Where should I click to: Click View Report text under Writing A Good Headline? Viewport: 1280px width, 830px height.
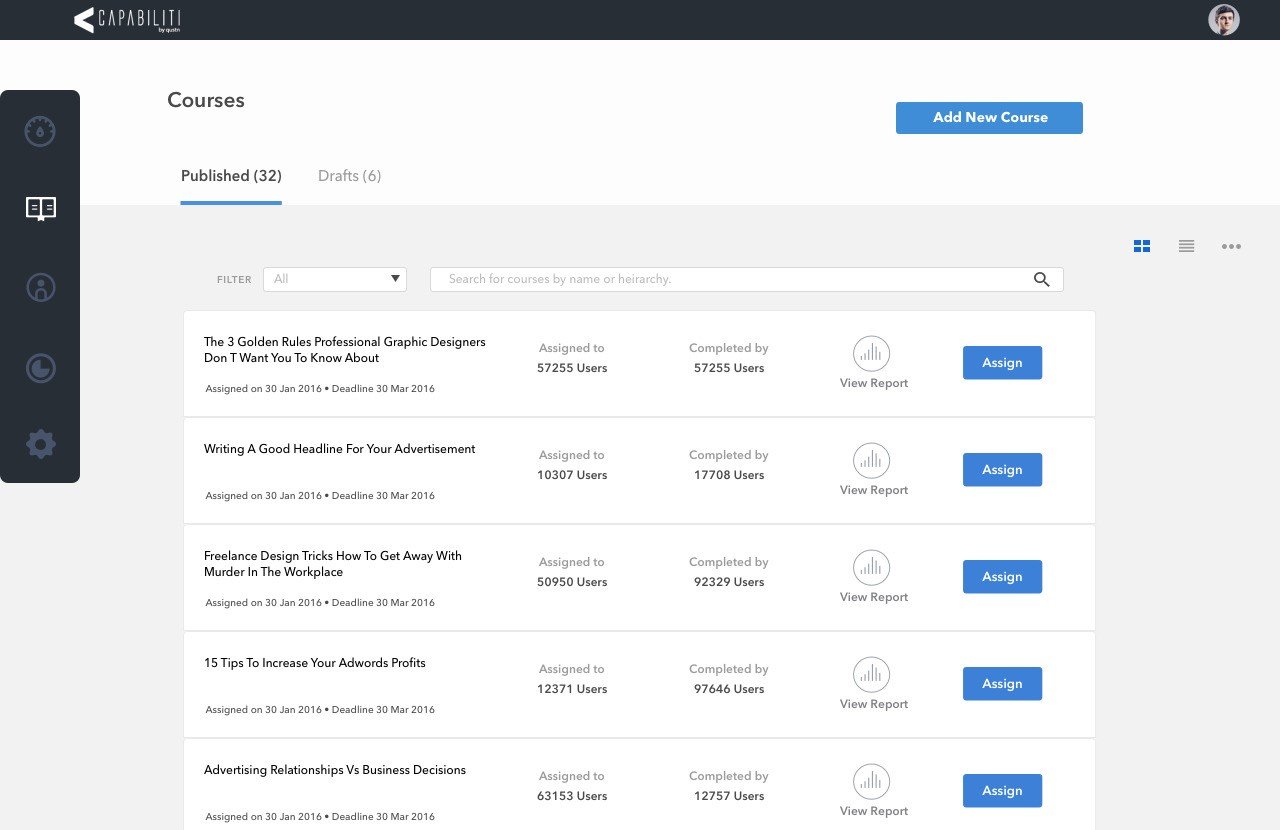[x=874, y=490]
